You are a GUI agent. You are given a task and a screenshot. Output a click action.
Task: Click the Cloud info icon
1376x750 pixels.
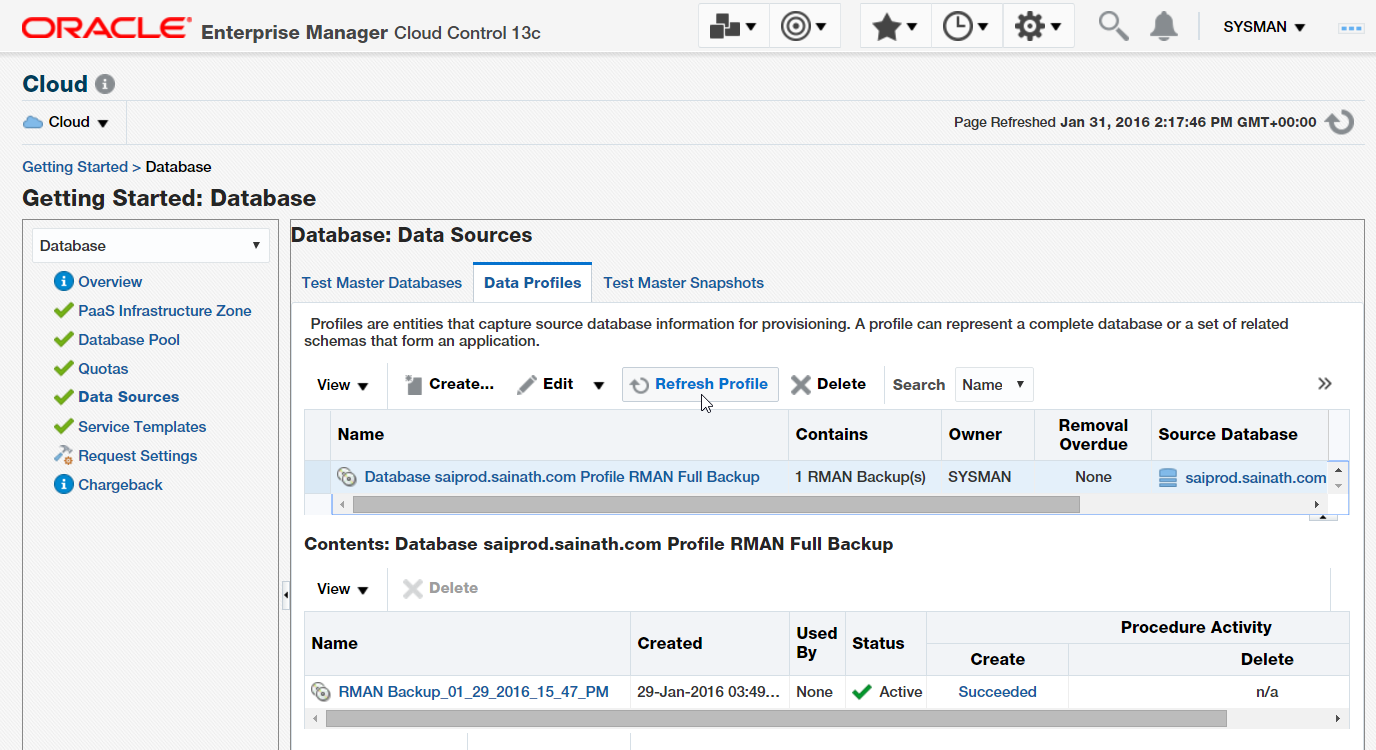tap(105, 85)
